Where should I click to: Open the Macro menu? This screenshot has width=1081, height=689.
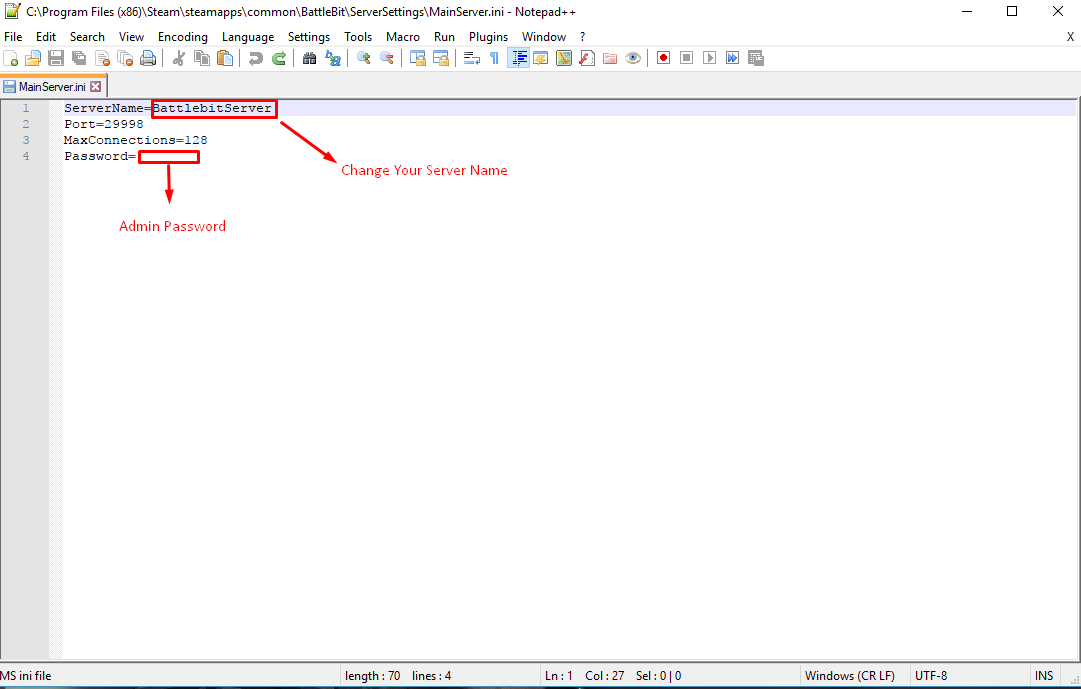403,37
